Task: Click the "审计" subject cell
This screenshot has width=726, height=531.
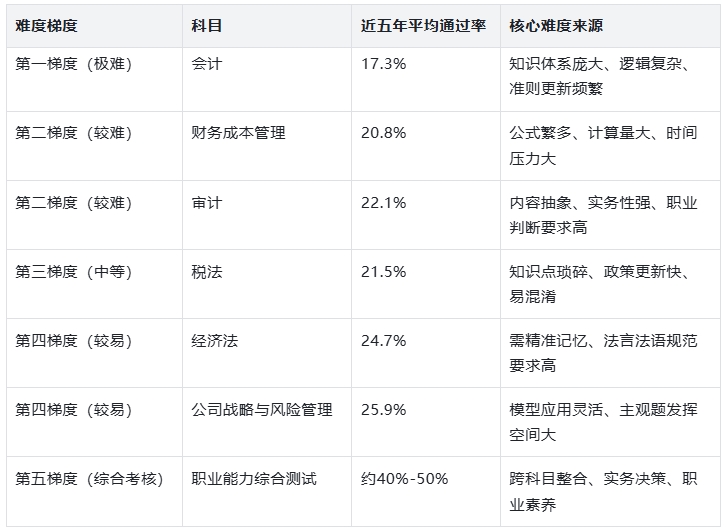Action: [x=206, y=203]
